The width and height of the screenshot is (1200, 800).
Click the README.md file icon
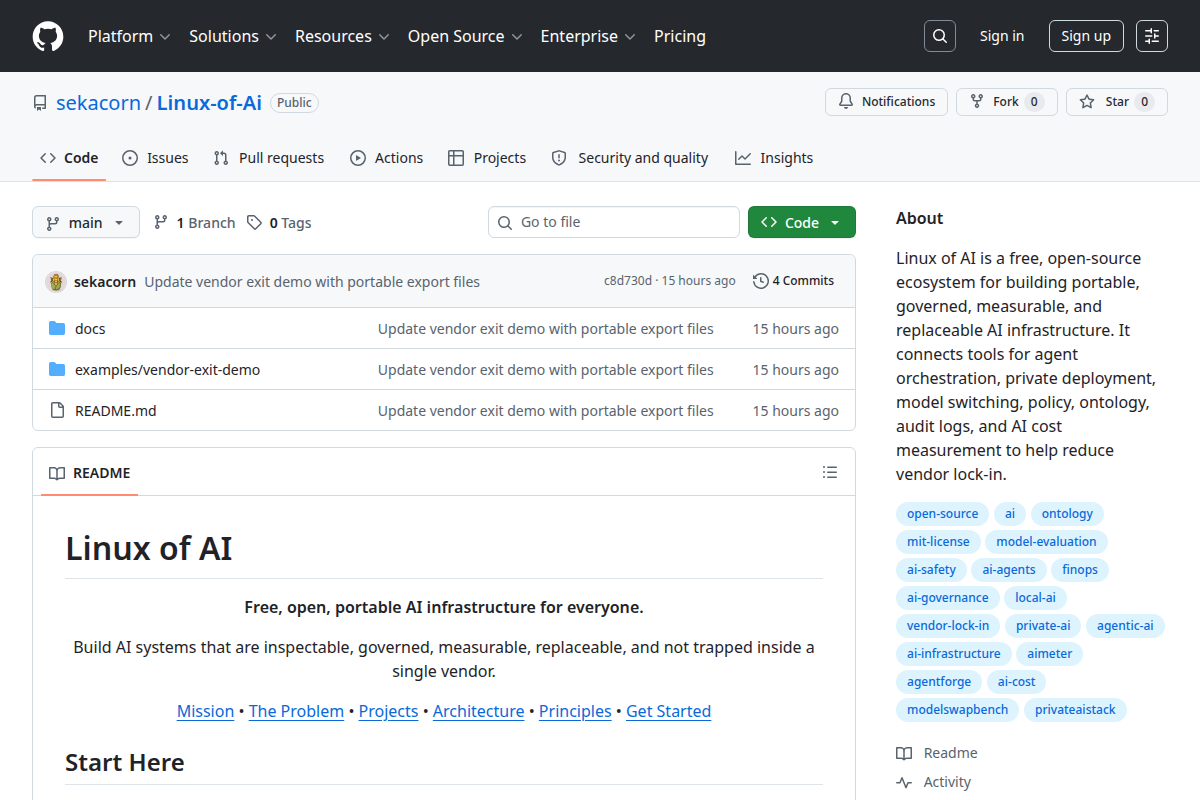[57, 411]
